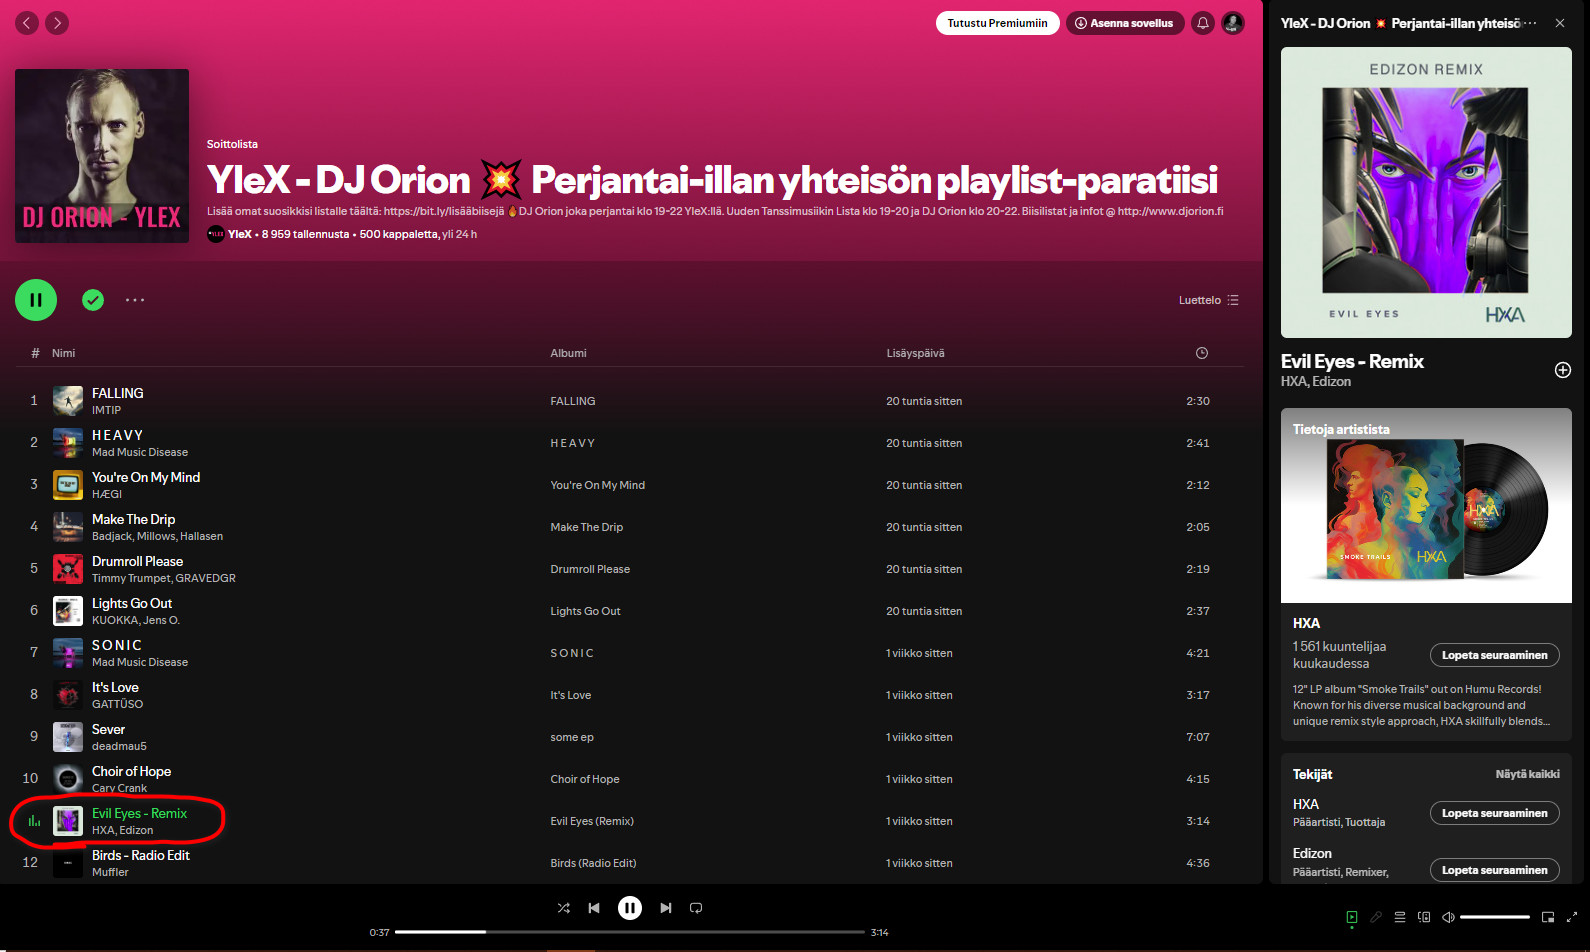Open the user profile avatar menu
Screen dimensions: 1590x952
point(1233,23)
